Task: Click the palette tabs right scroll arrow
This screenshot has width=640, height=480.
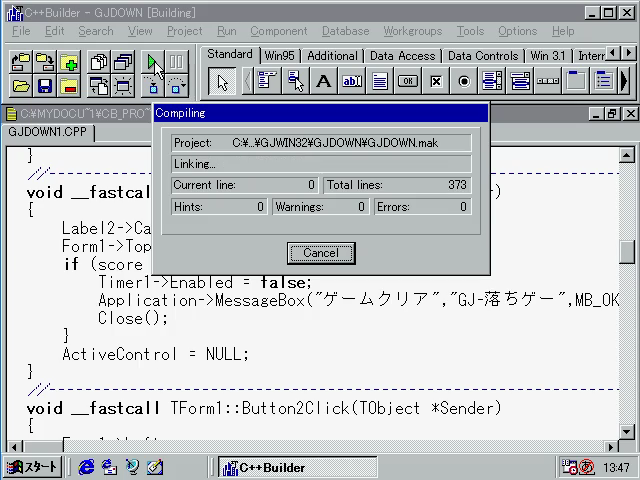Action: point(628,53)
